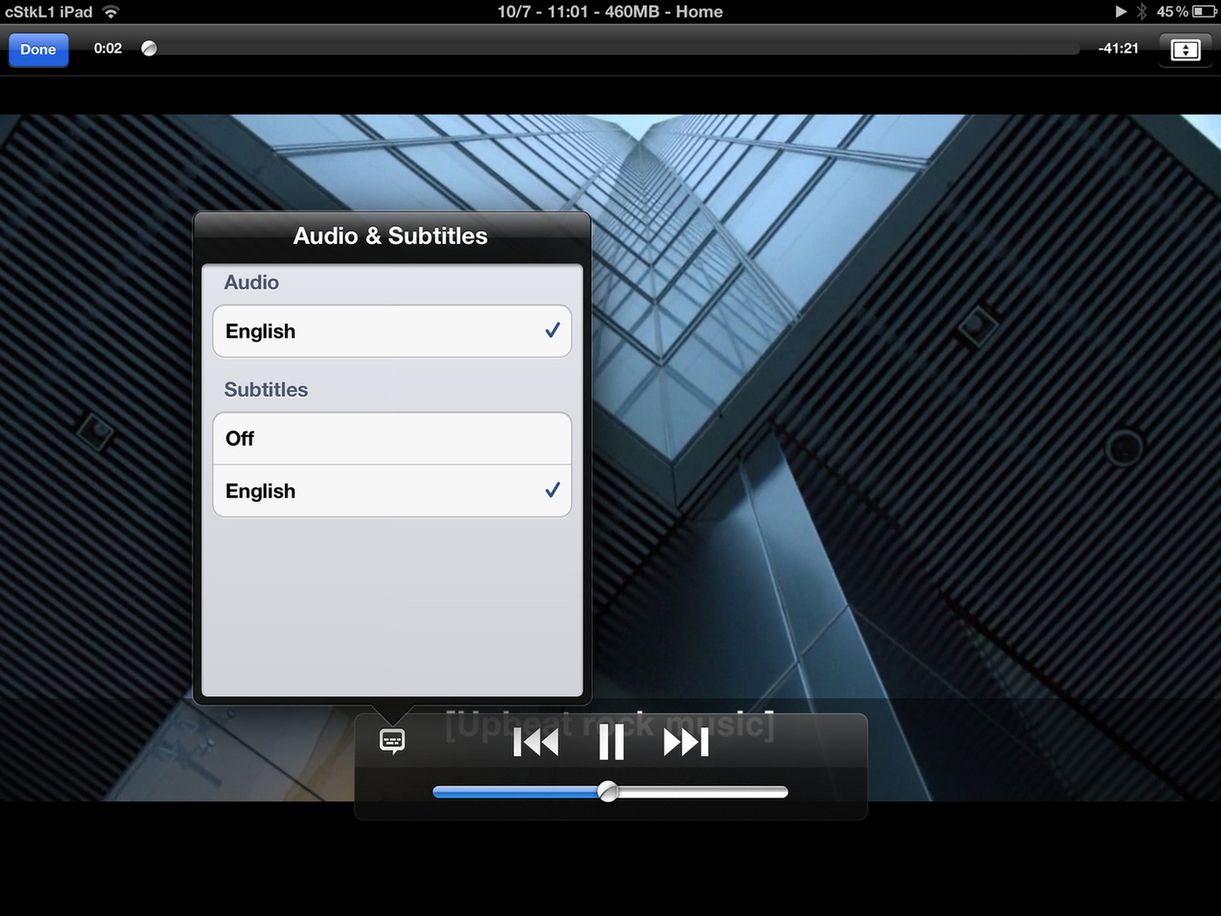
Task: Tap the blue Done button
Action: point(38,49)
